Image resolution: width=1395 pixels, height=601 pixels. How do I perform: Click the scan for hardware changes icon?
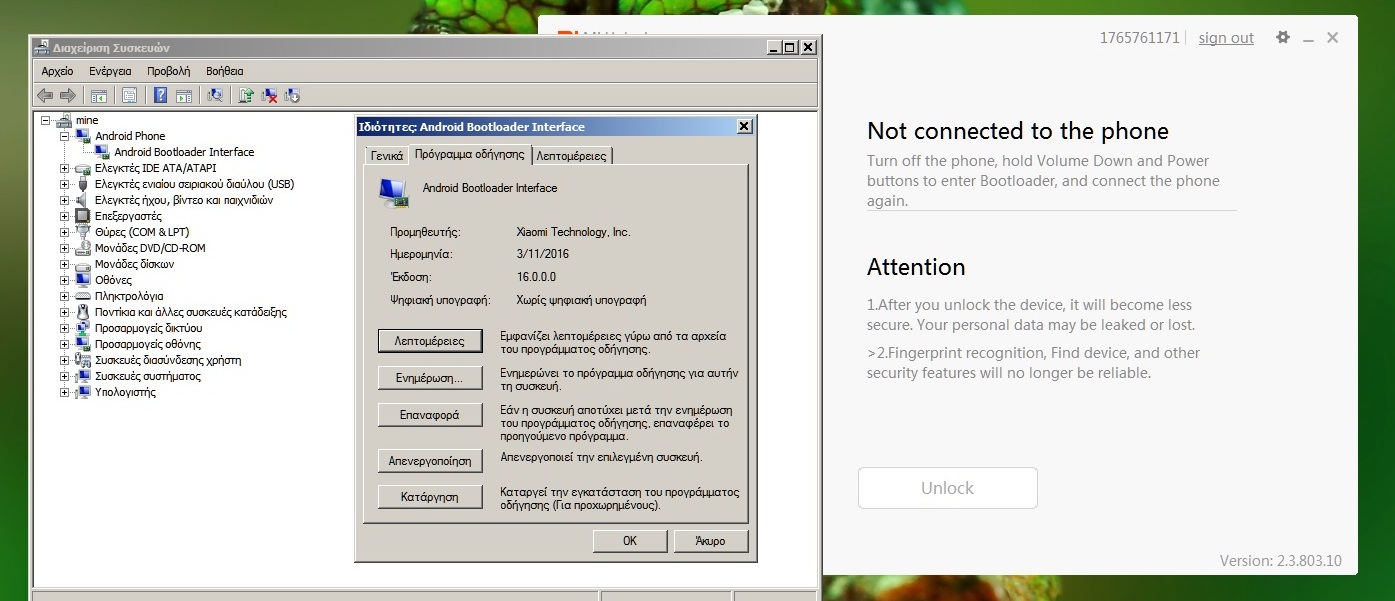215,96
